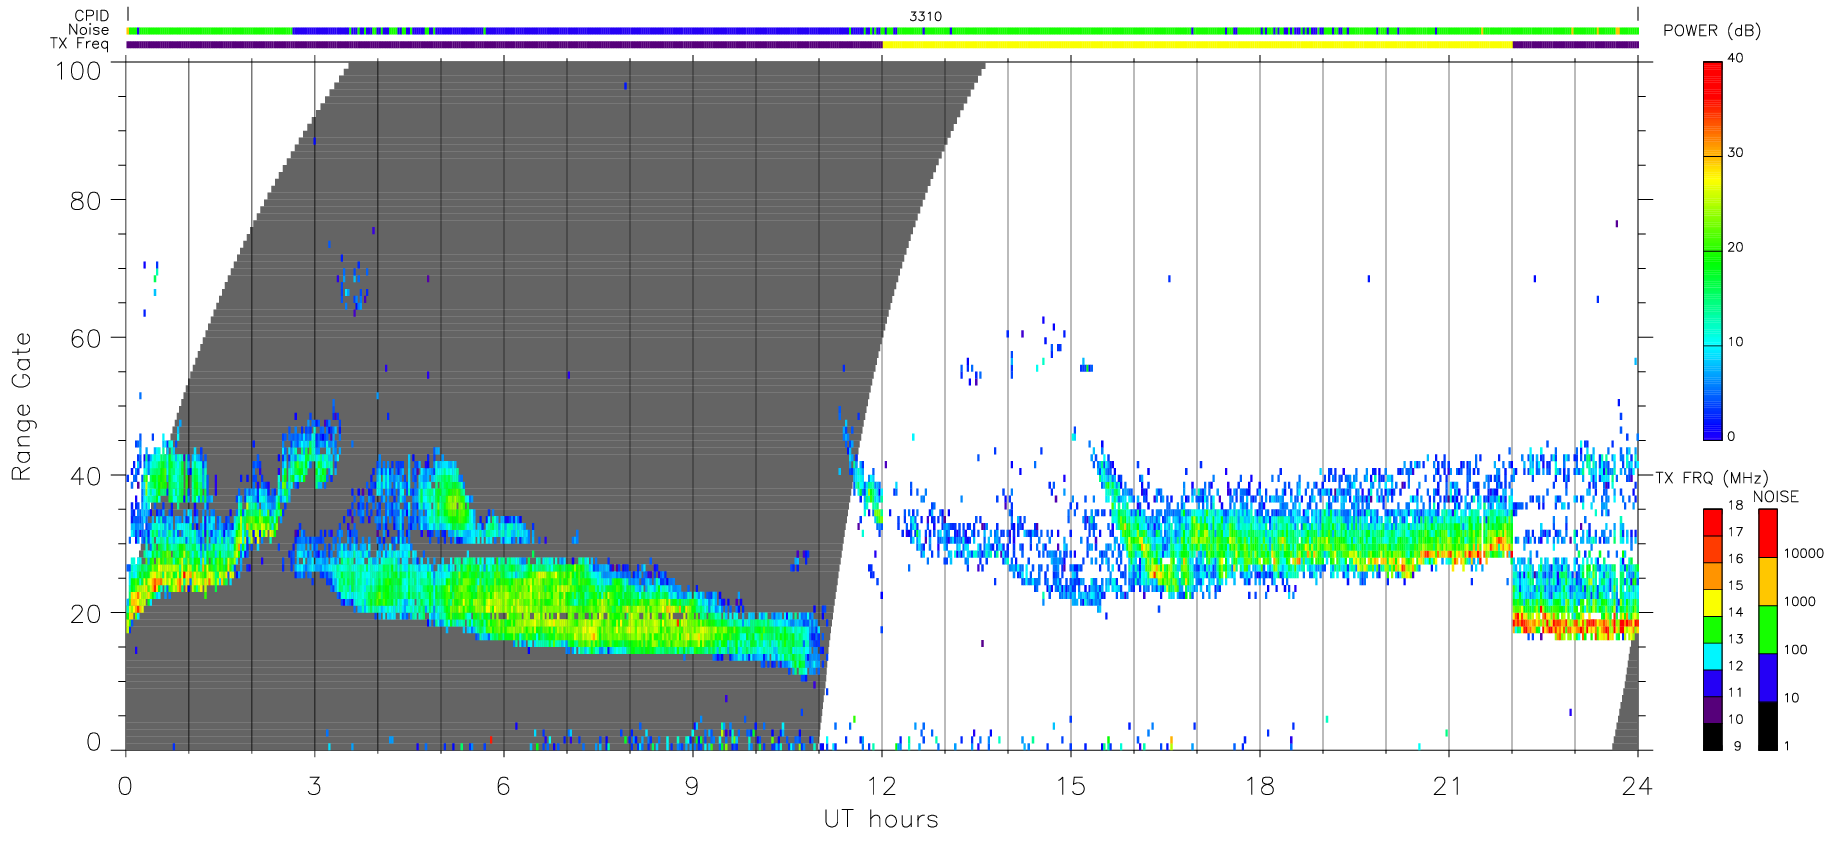Click the 'Noise' row label at top left

[89, 30]
